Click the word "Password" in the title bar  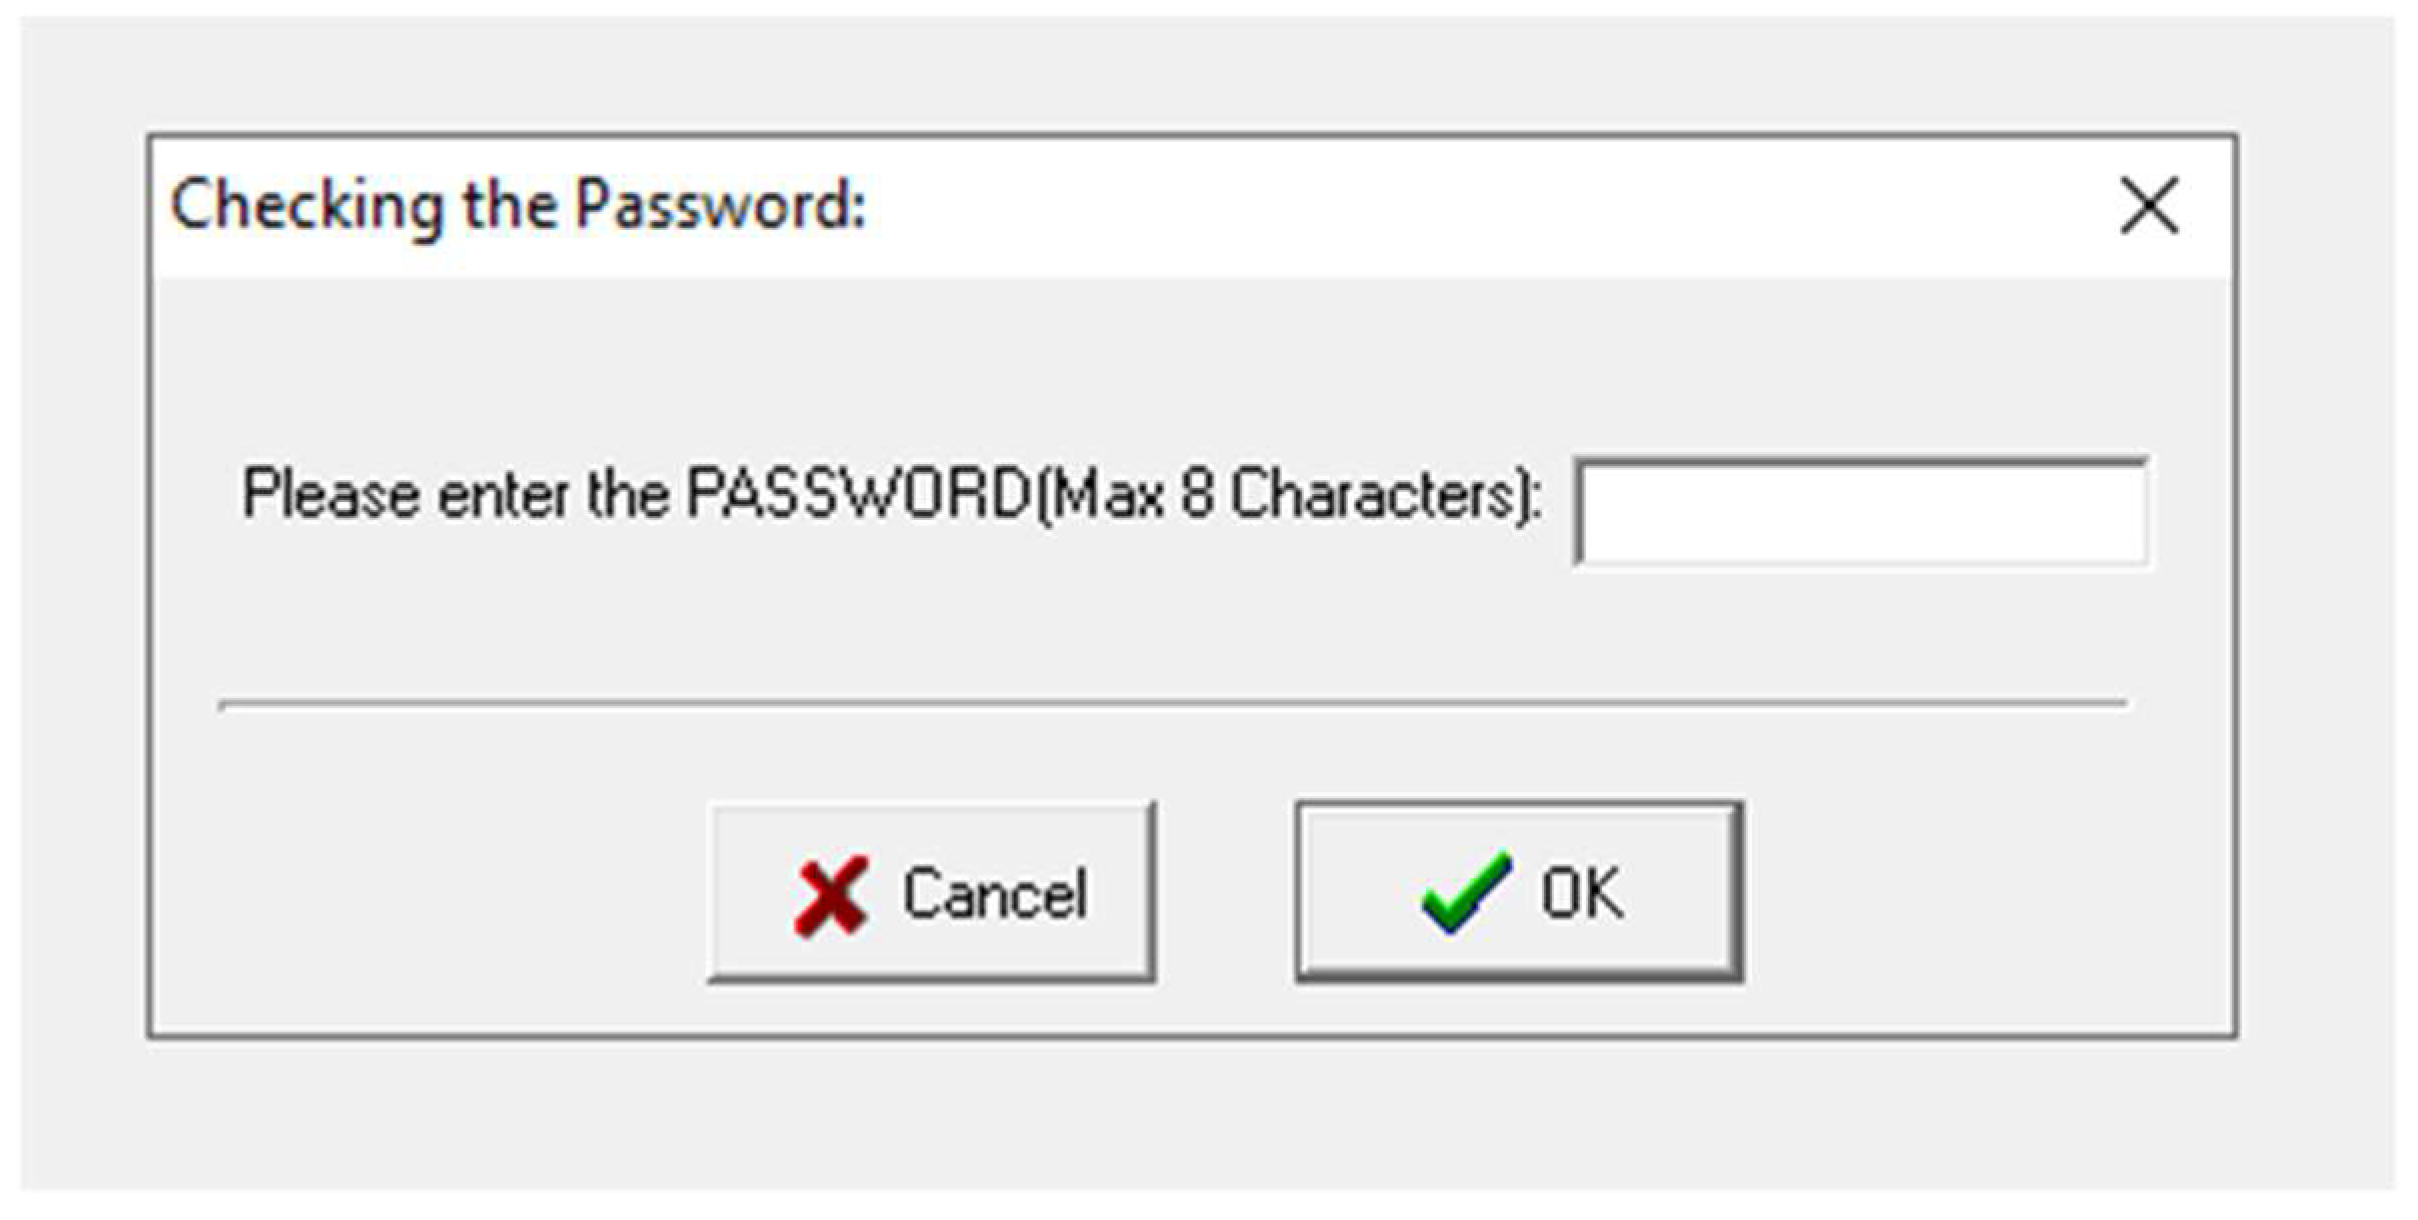click(x=718, y=205)
